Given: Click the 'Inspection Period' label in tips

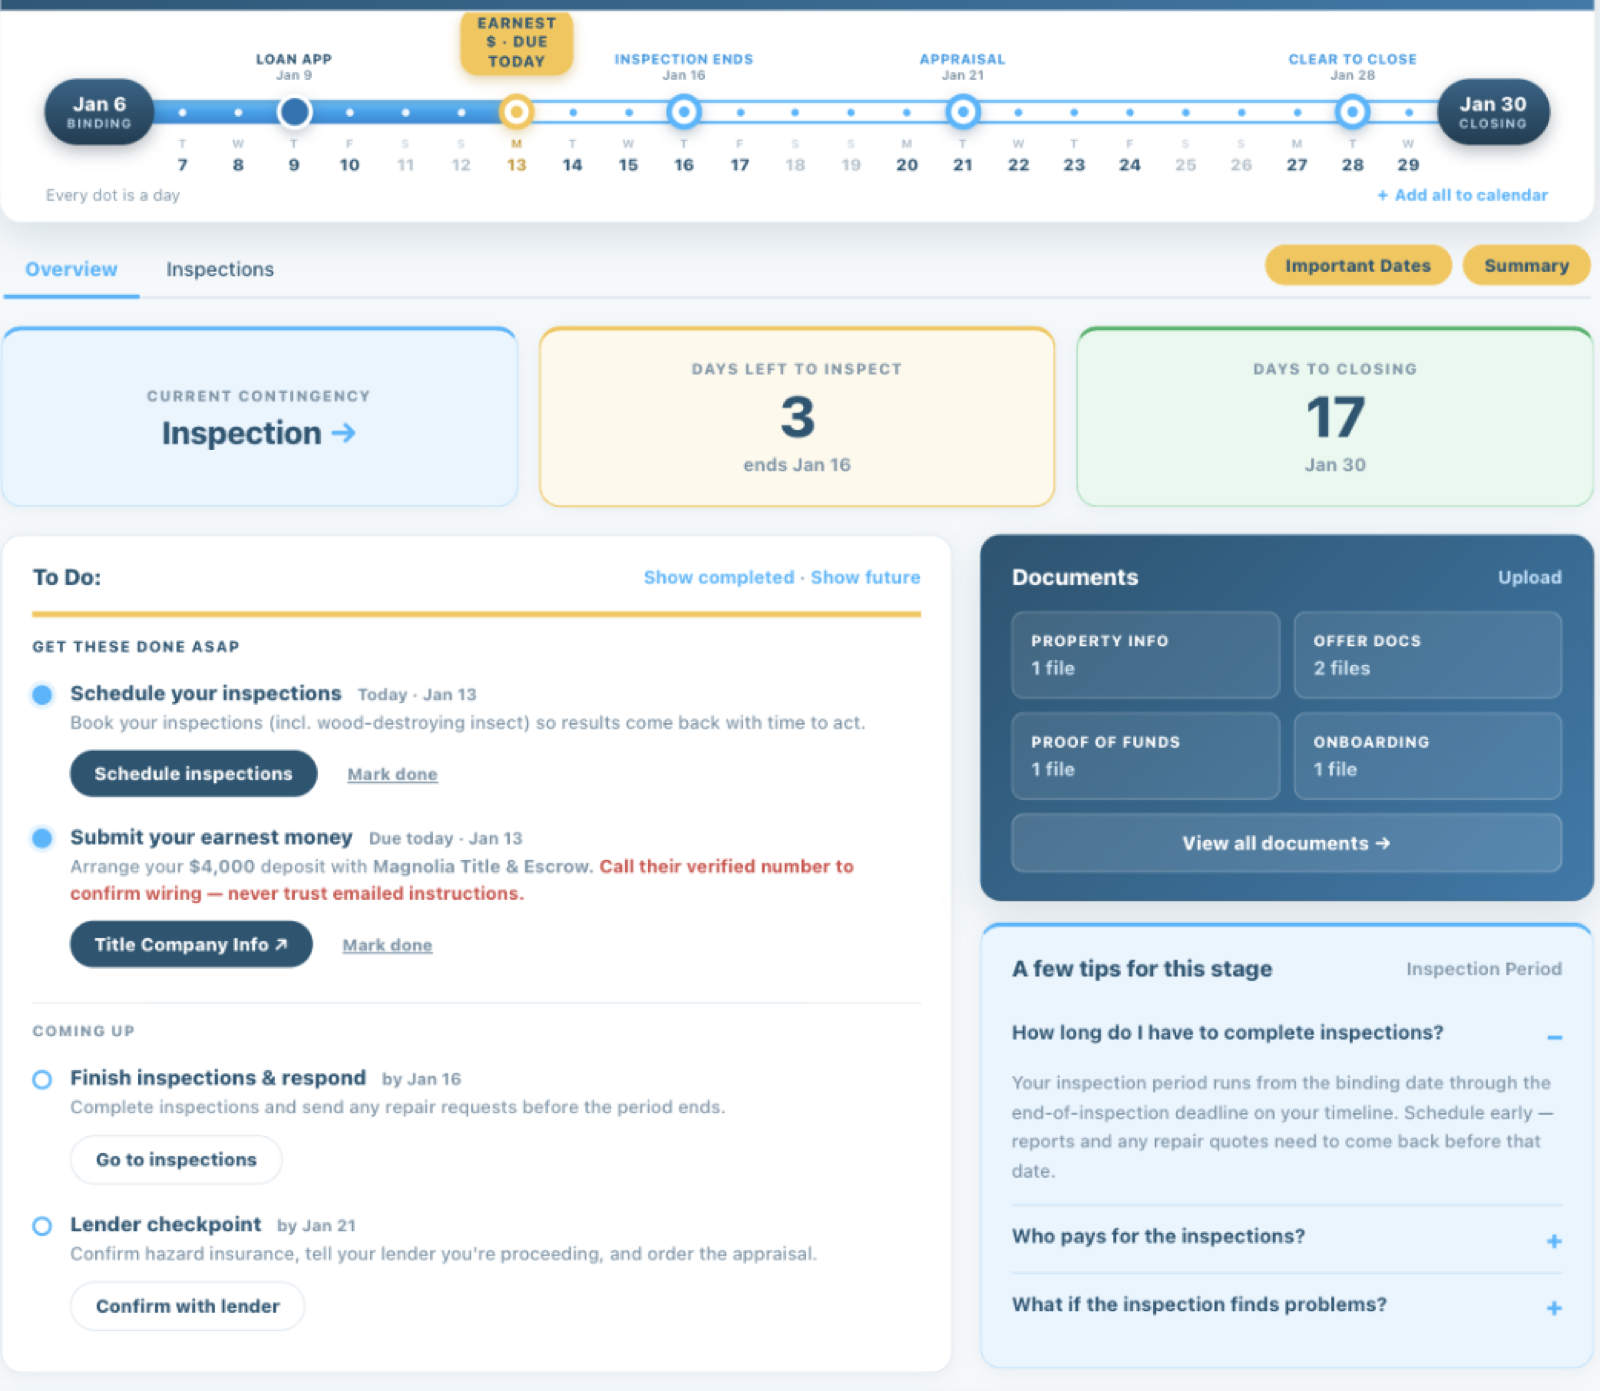Looking at the screenshot, I should click(x=1484, y=969).
